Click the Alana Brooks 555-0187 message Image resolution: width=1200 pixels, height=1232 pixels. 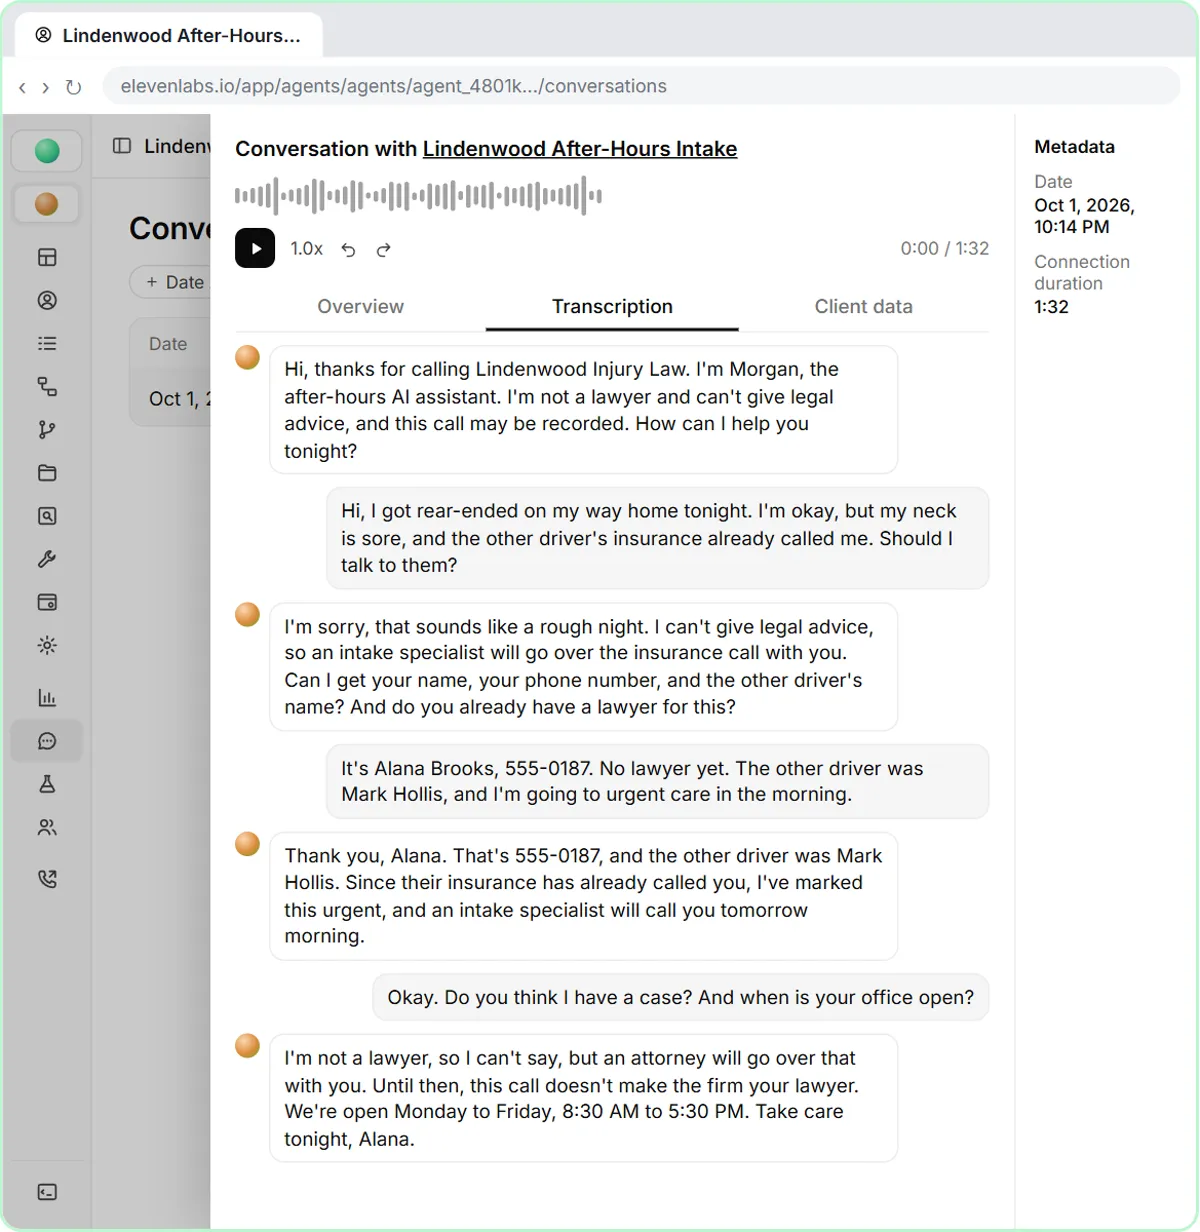[657, 781]
